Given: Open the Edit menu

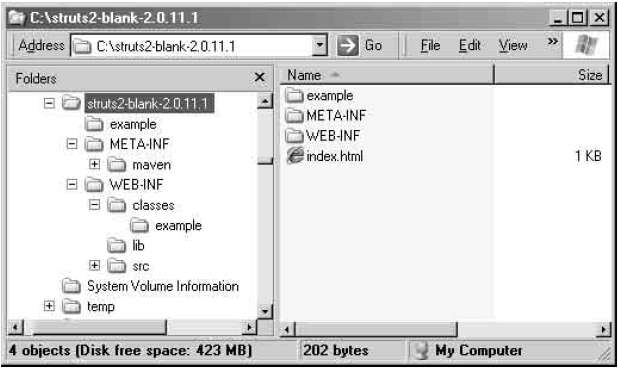Looking at the screenshot, I should coord(469,46).
